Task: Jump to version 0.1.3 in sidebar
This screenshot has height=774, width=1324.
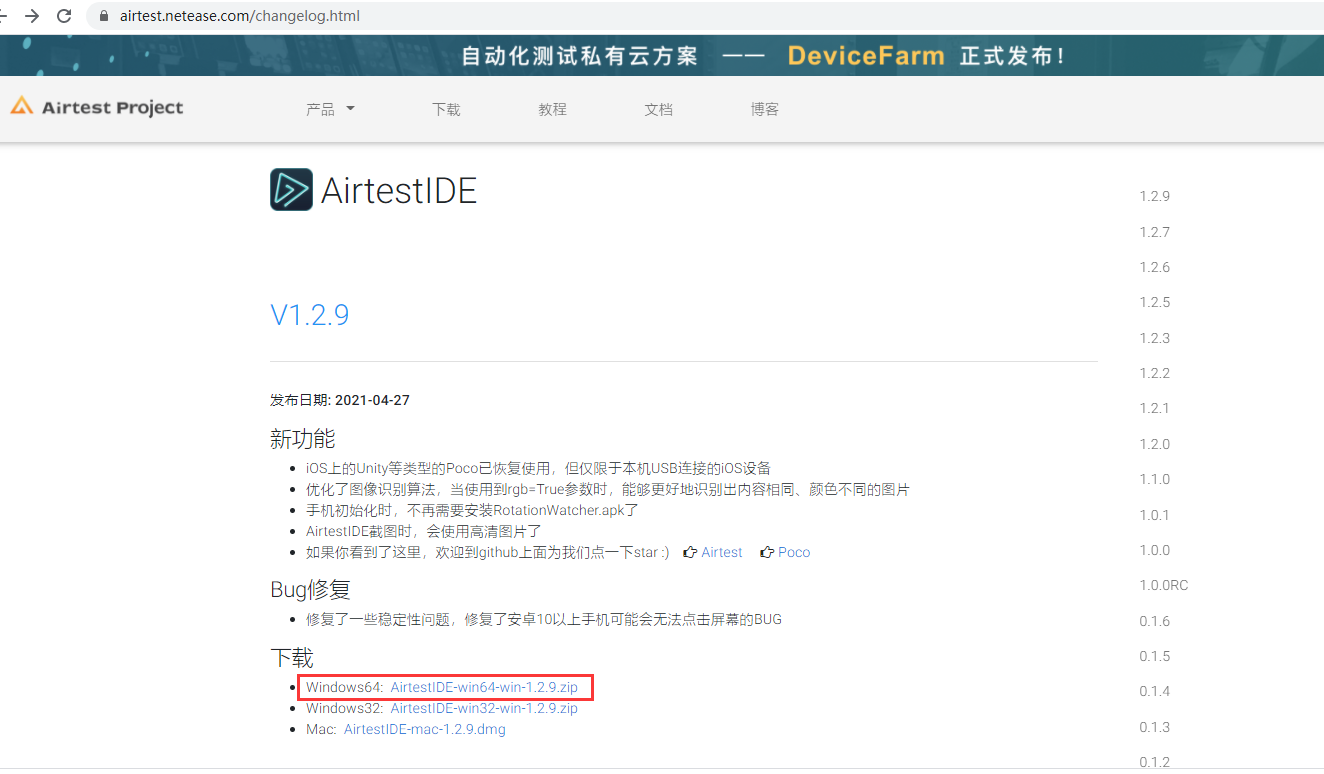Action: click(1154, 727)
